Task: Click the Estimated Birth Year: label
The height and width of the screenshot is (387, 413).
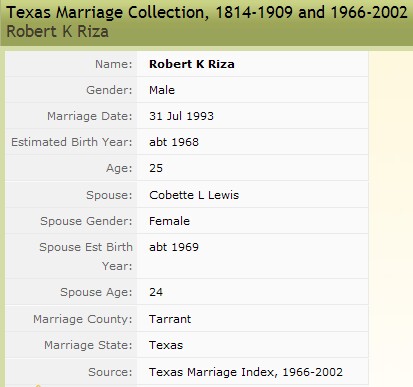Action: click(72, 142)
